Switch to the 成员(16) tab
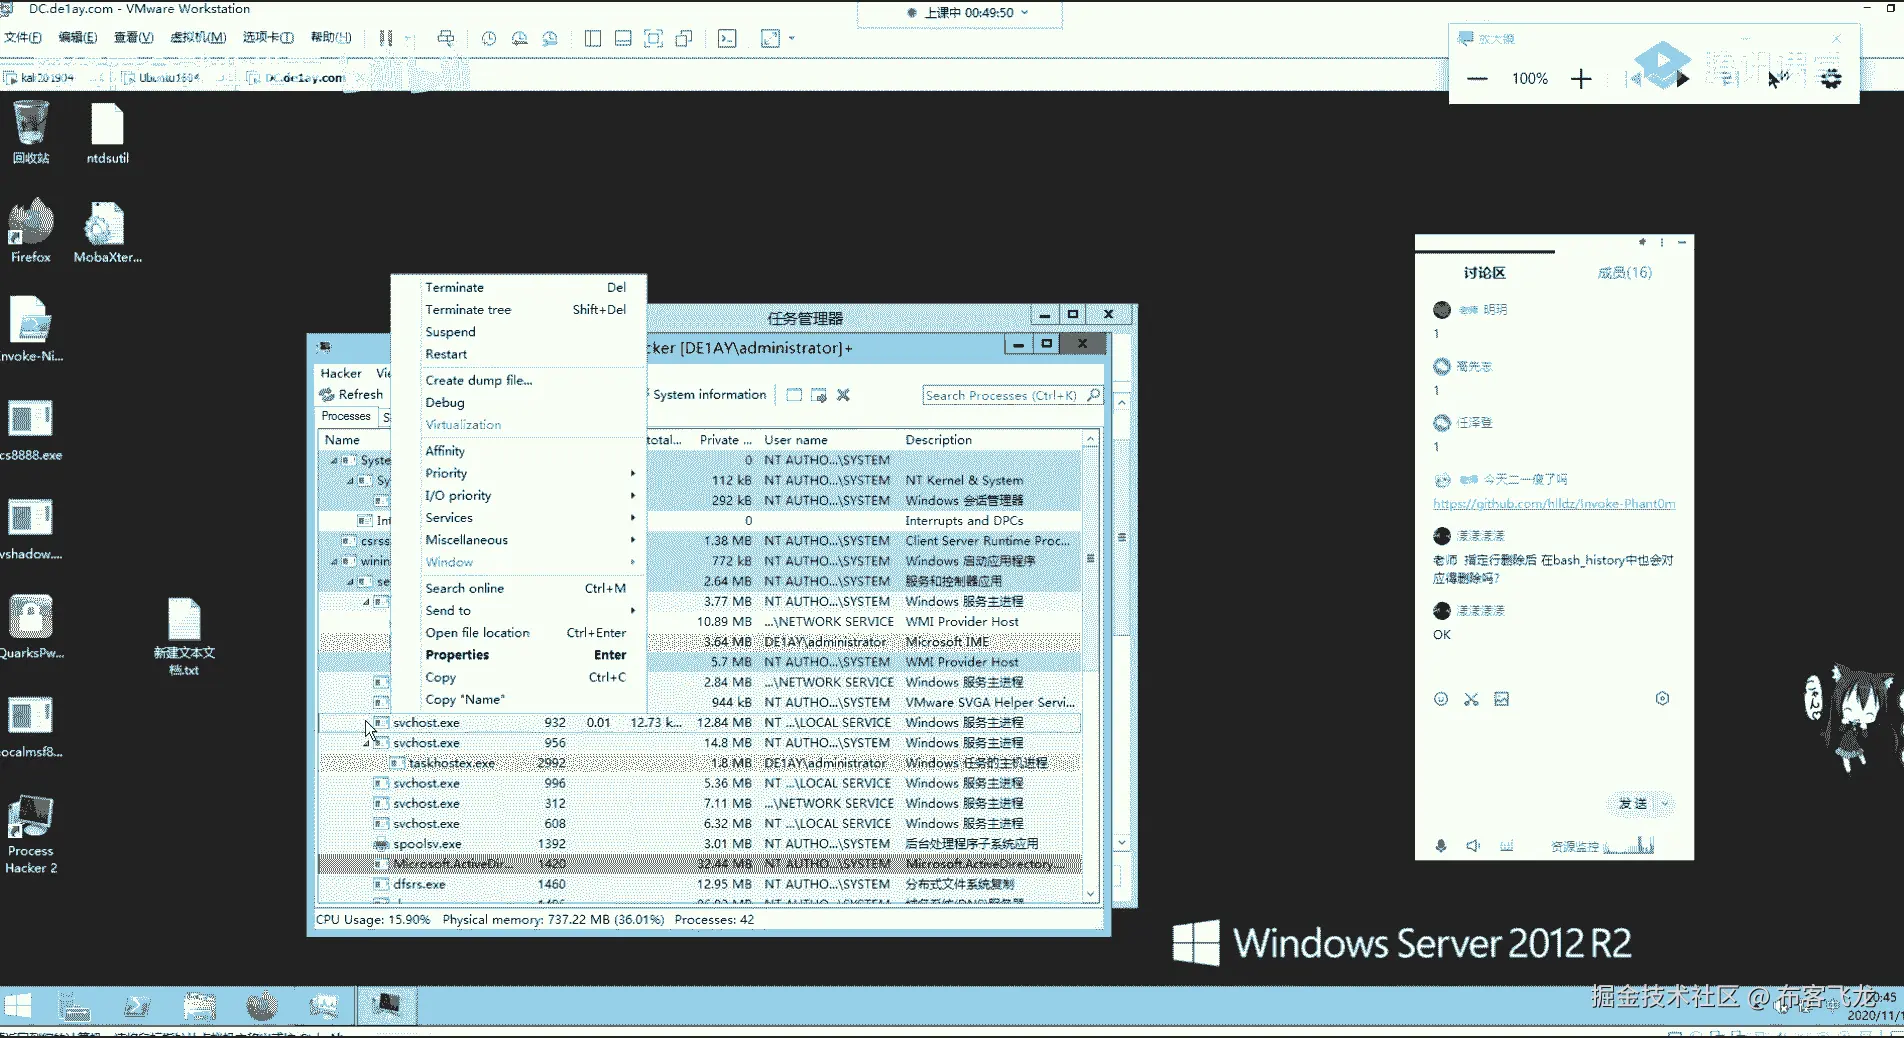1904x1038 pixels. (x=1624, y=273)
